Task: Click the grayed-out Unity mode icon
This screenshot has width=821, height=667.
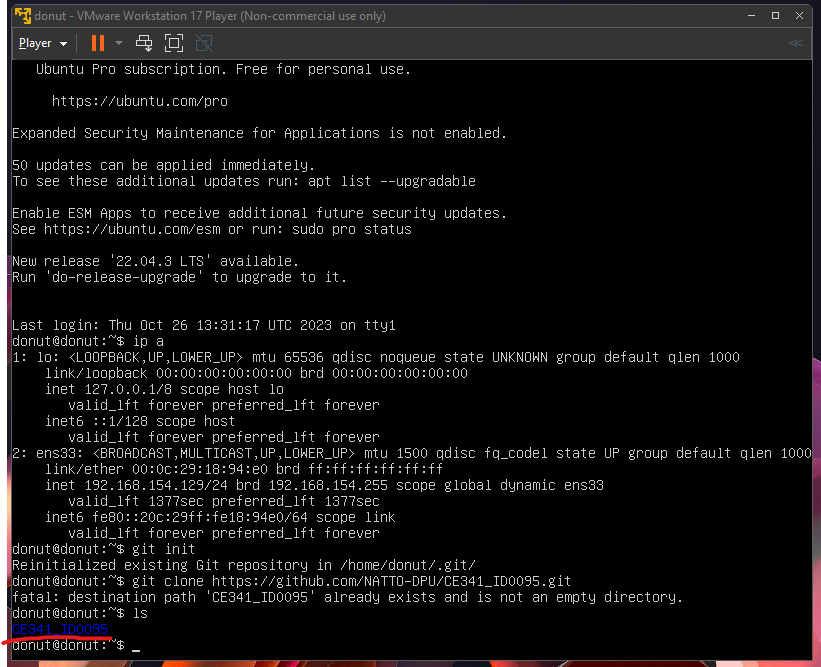Action: (x=203, y=43)
